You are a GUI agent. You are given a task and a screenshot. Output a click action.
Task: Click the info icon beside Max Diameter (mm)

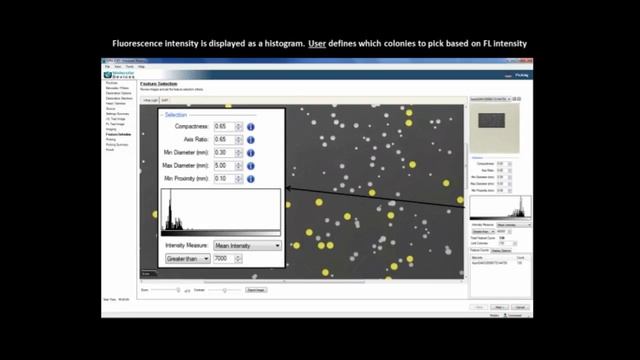251,166
